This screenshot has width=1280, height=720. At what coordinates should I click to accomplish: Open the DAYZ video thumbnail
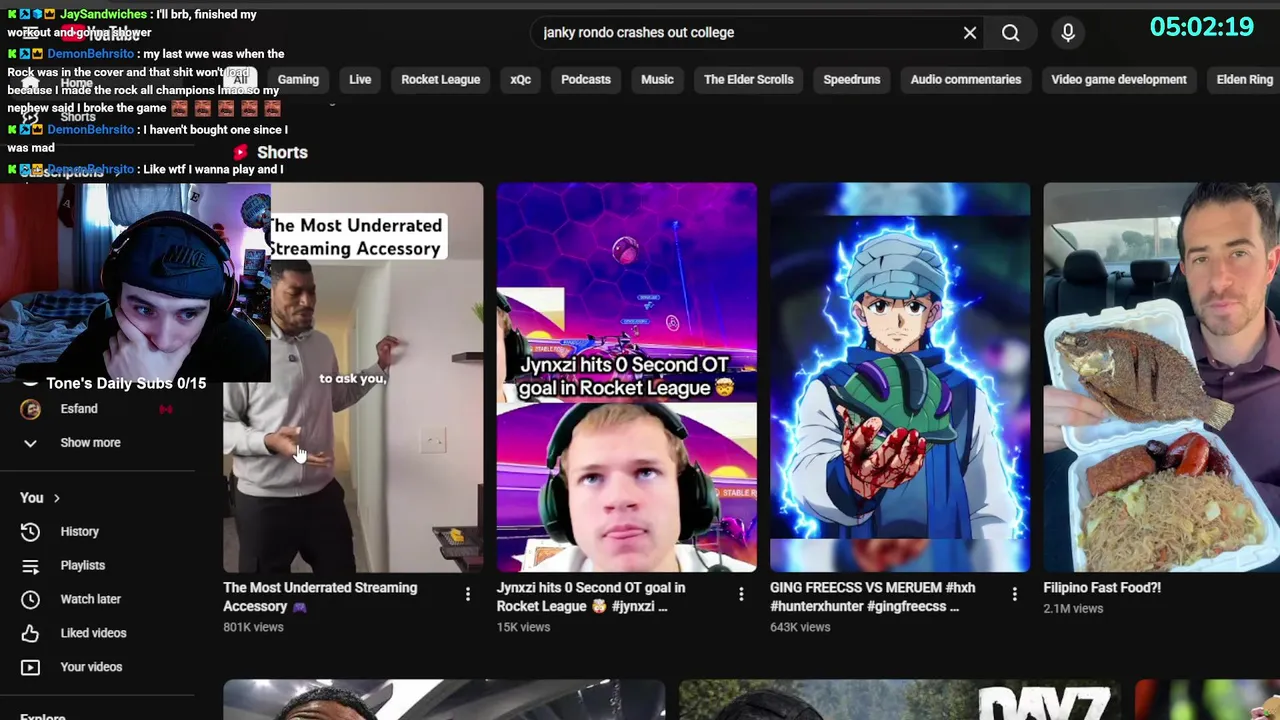(900, 700)
